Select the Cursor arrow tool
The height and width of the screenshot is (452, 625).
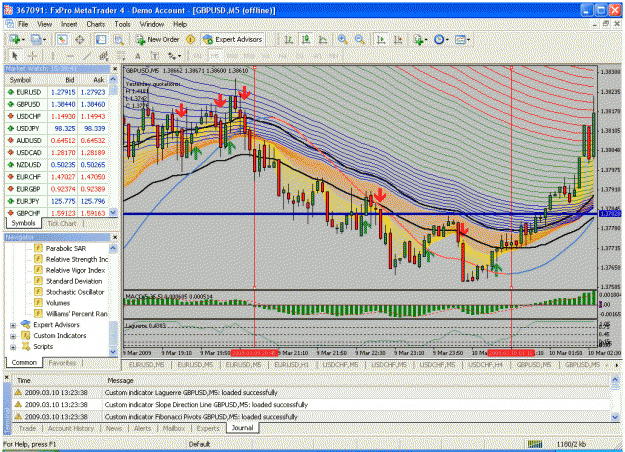coord(15,56)
